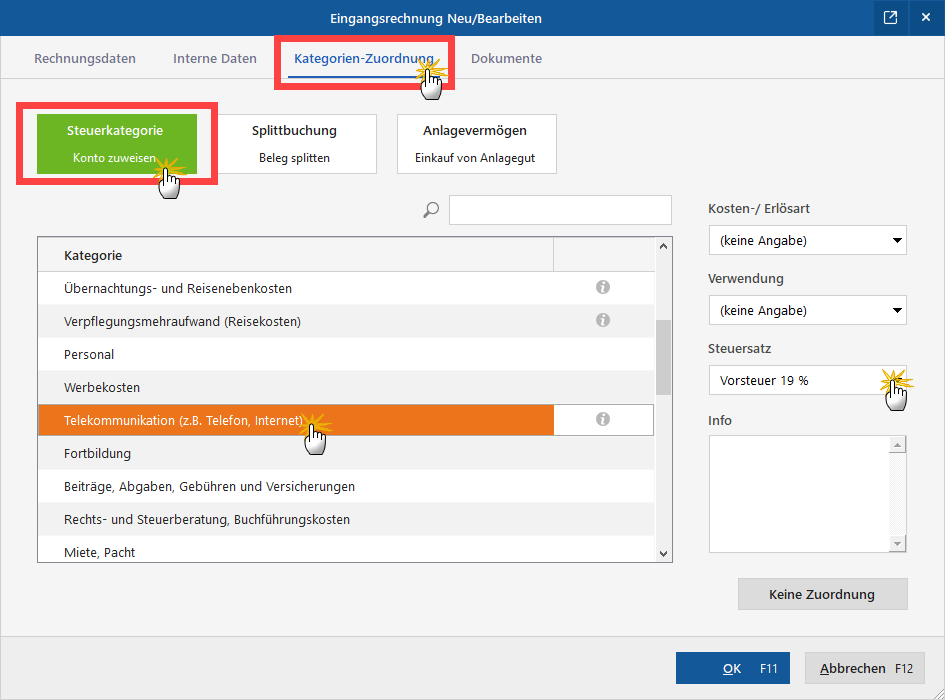The width and height of the screenshot is (945, 700).
Task: Confirm with the OK F11 button
Action: [733, 668]
